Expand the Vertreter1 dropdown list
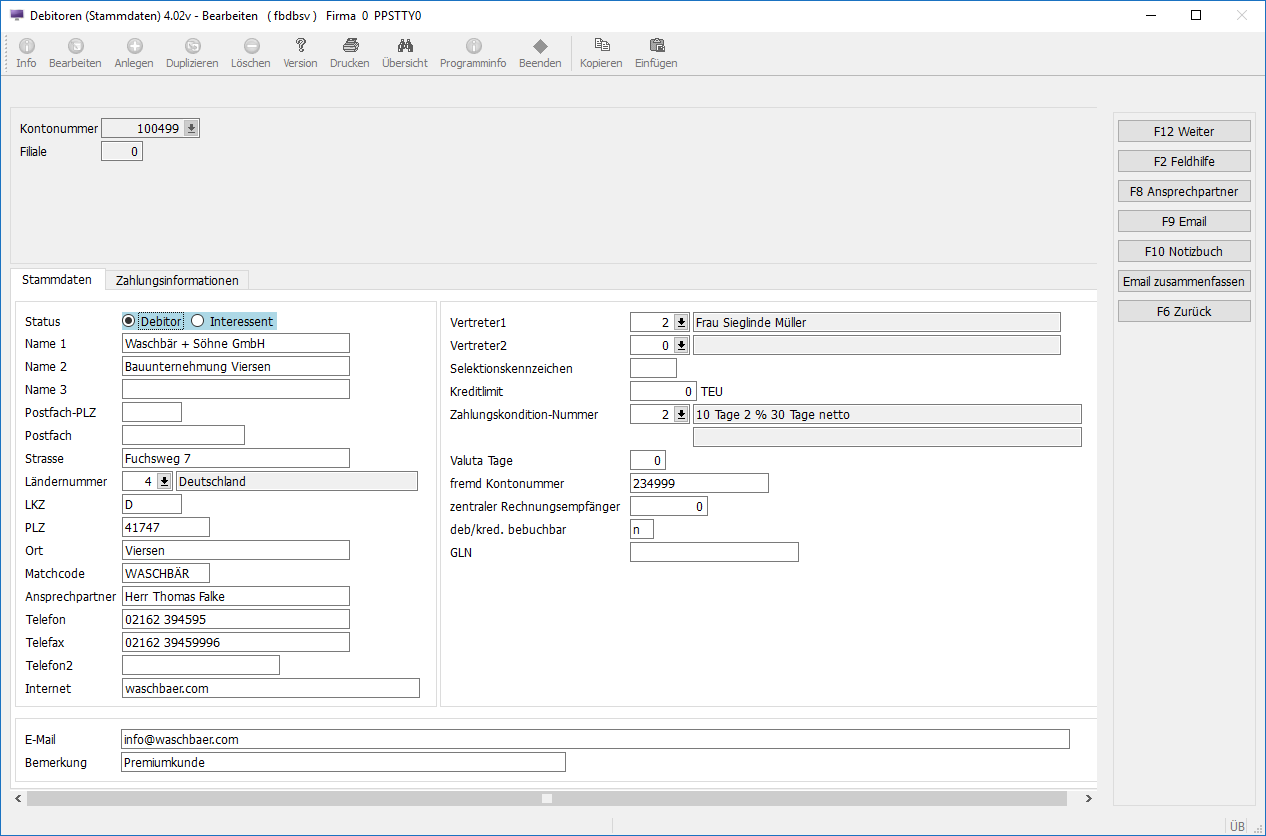 pyautogui.click(x=681, y=322)
